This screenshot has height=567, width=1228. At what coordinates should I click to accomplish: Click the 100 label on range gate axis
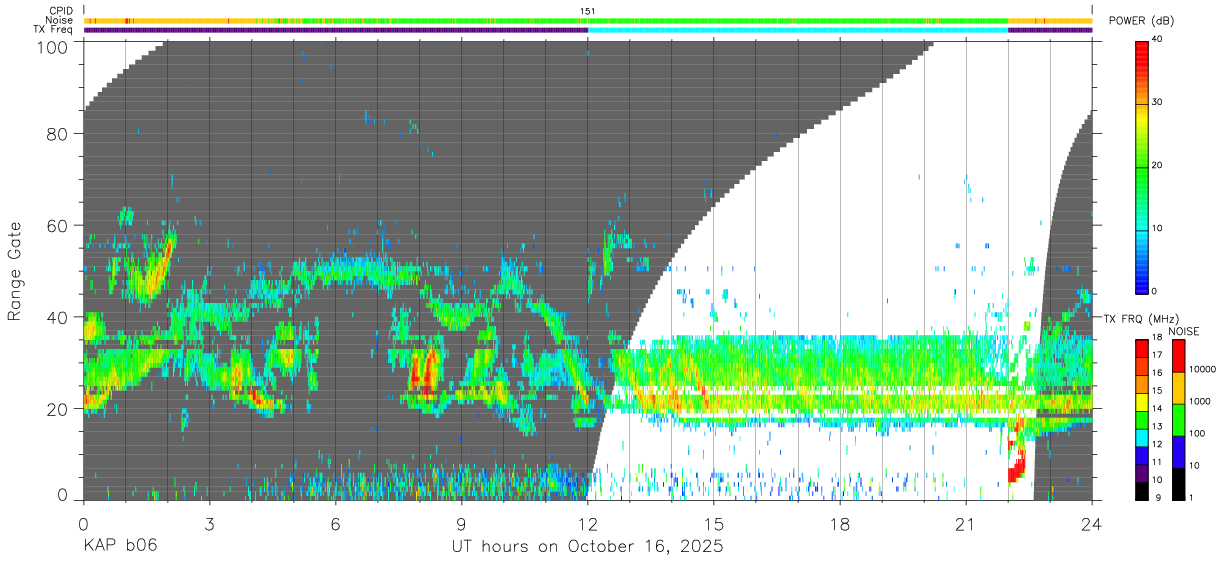pyautogui.click(x=51, y=46)
